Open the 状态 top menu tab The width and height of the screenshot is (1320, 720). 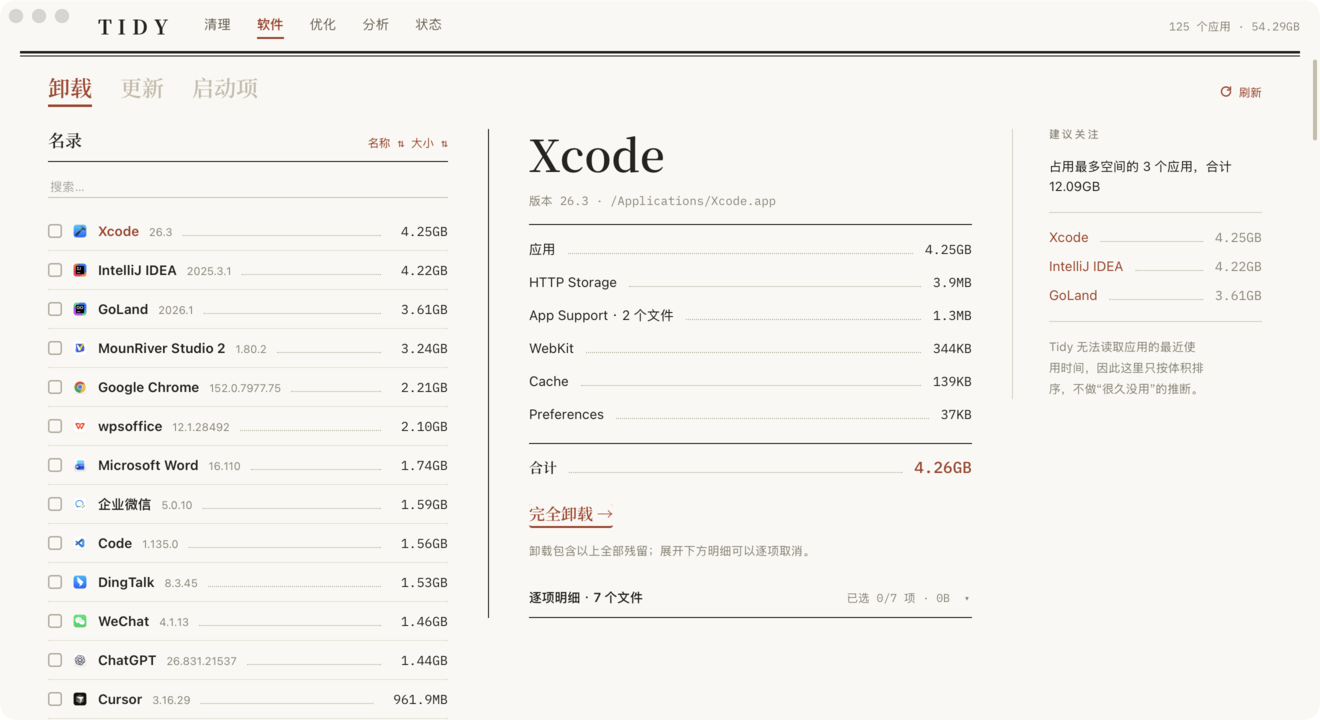click(x=429, y=25)
